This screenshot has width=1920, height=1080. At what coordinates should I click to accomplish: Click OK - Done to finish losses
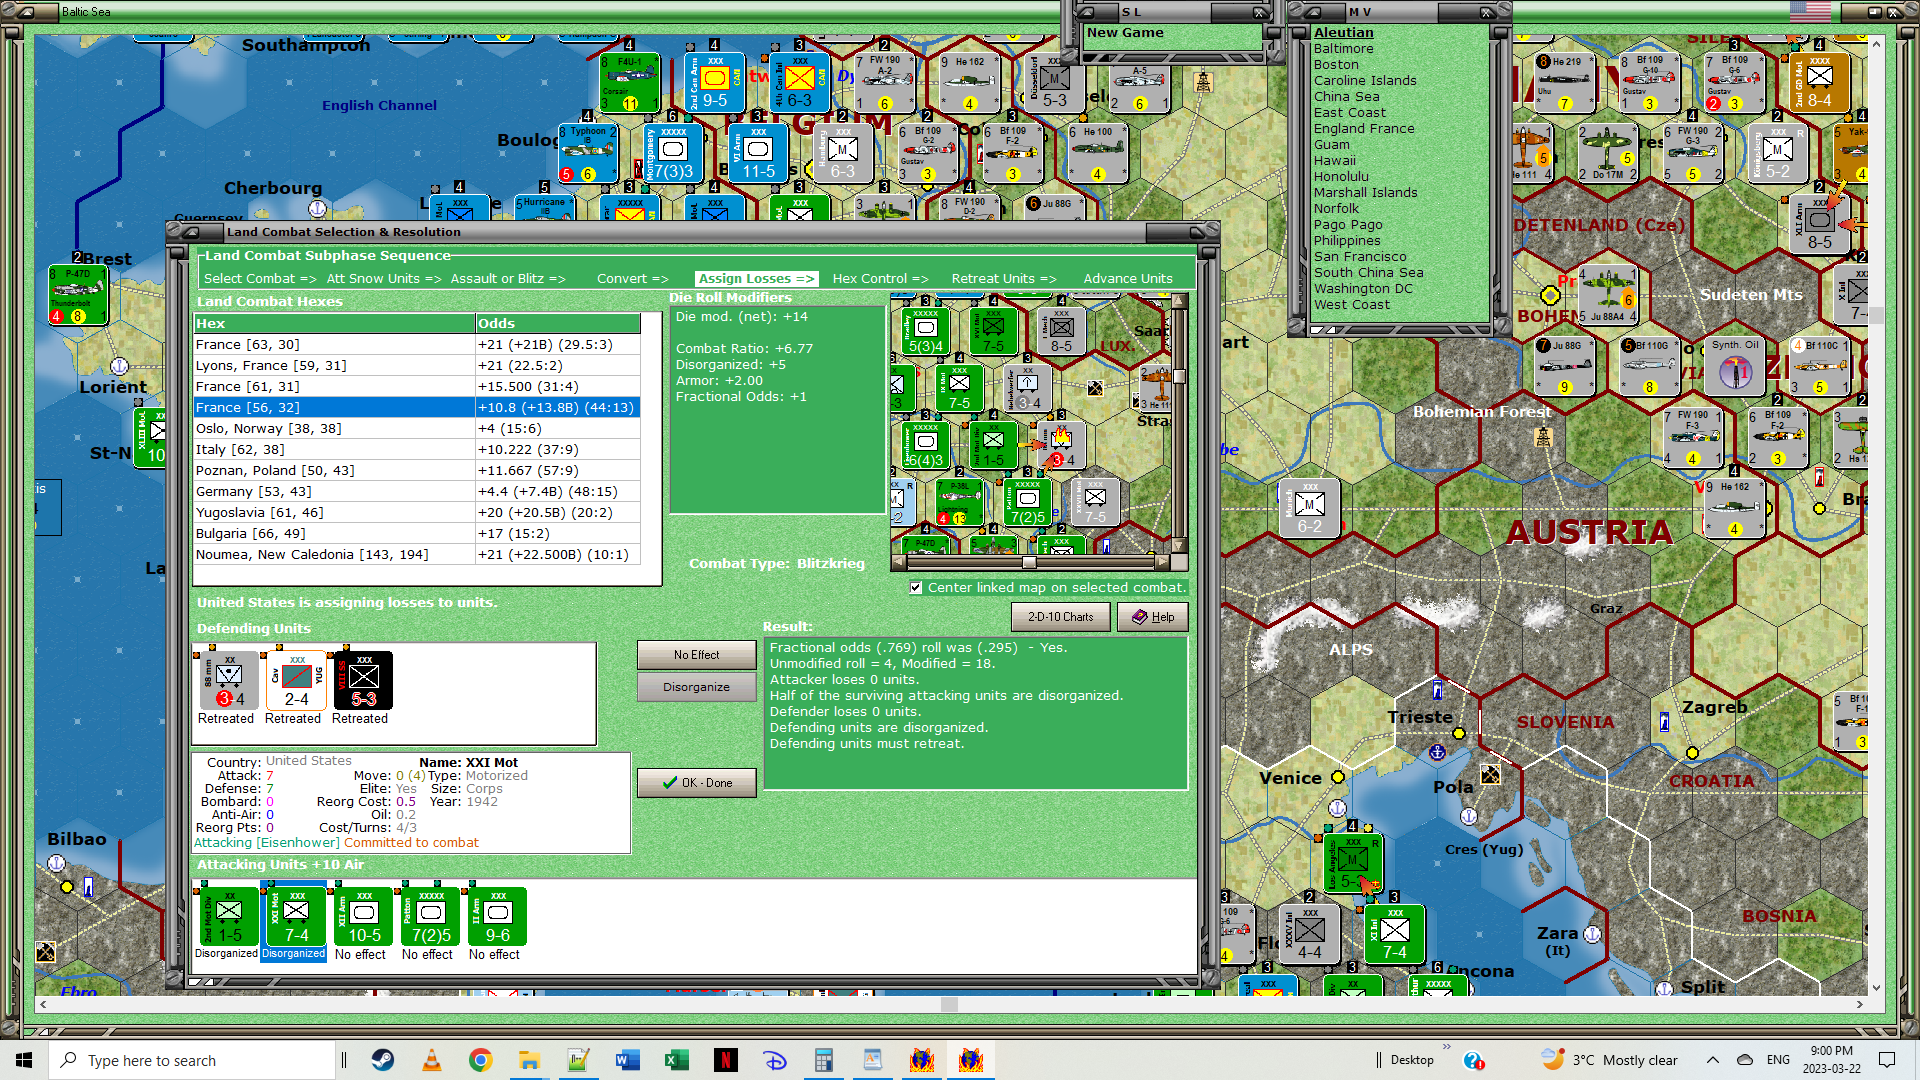tap(696, 783)
